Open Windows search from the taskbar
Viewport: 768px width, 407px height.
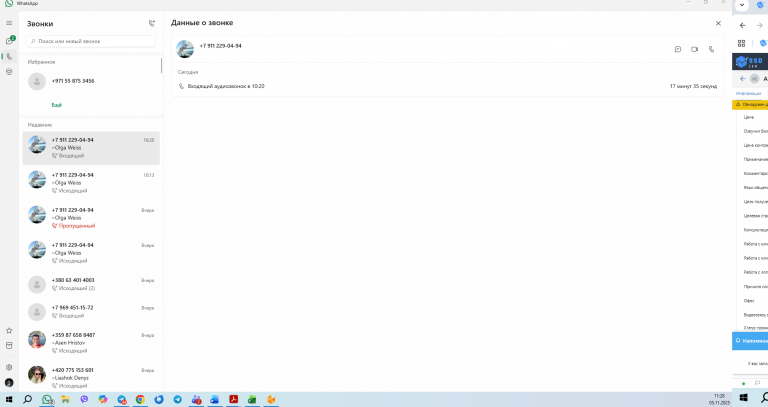click(x=27, y=400)
